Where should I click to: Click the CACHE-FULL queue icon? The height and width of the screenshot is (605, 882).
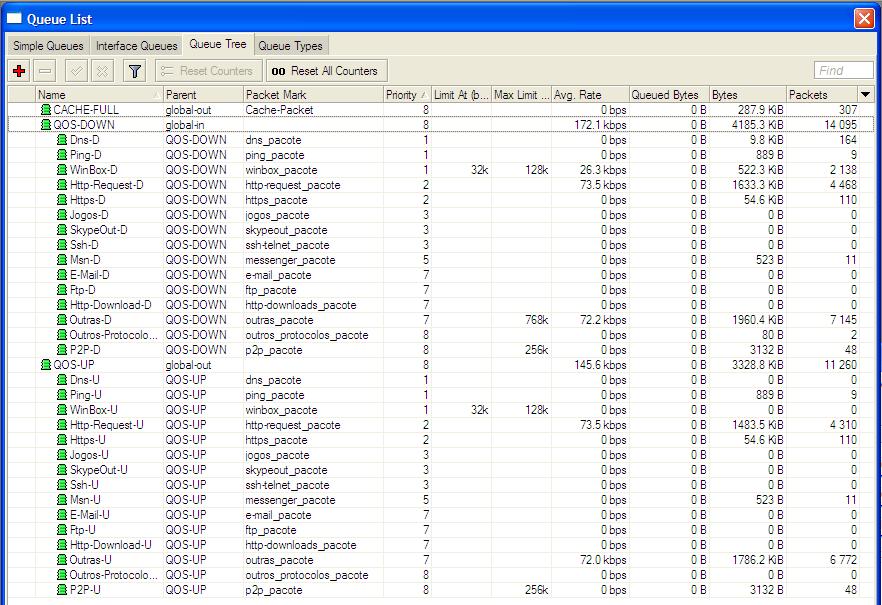coord(46,110)
